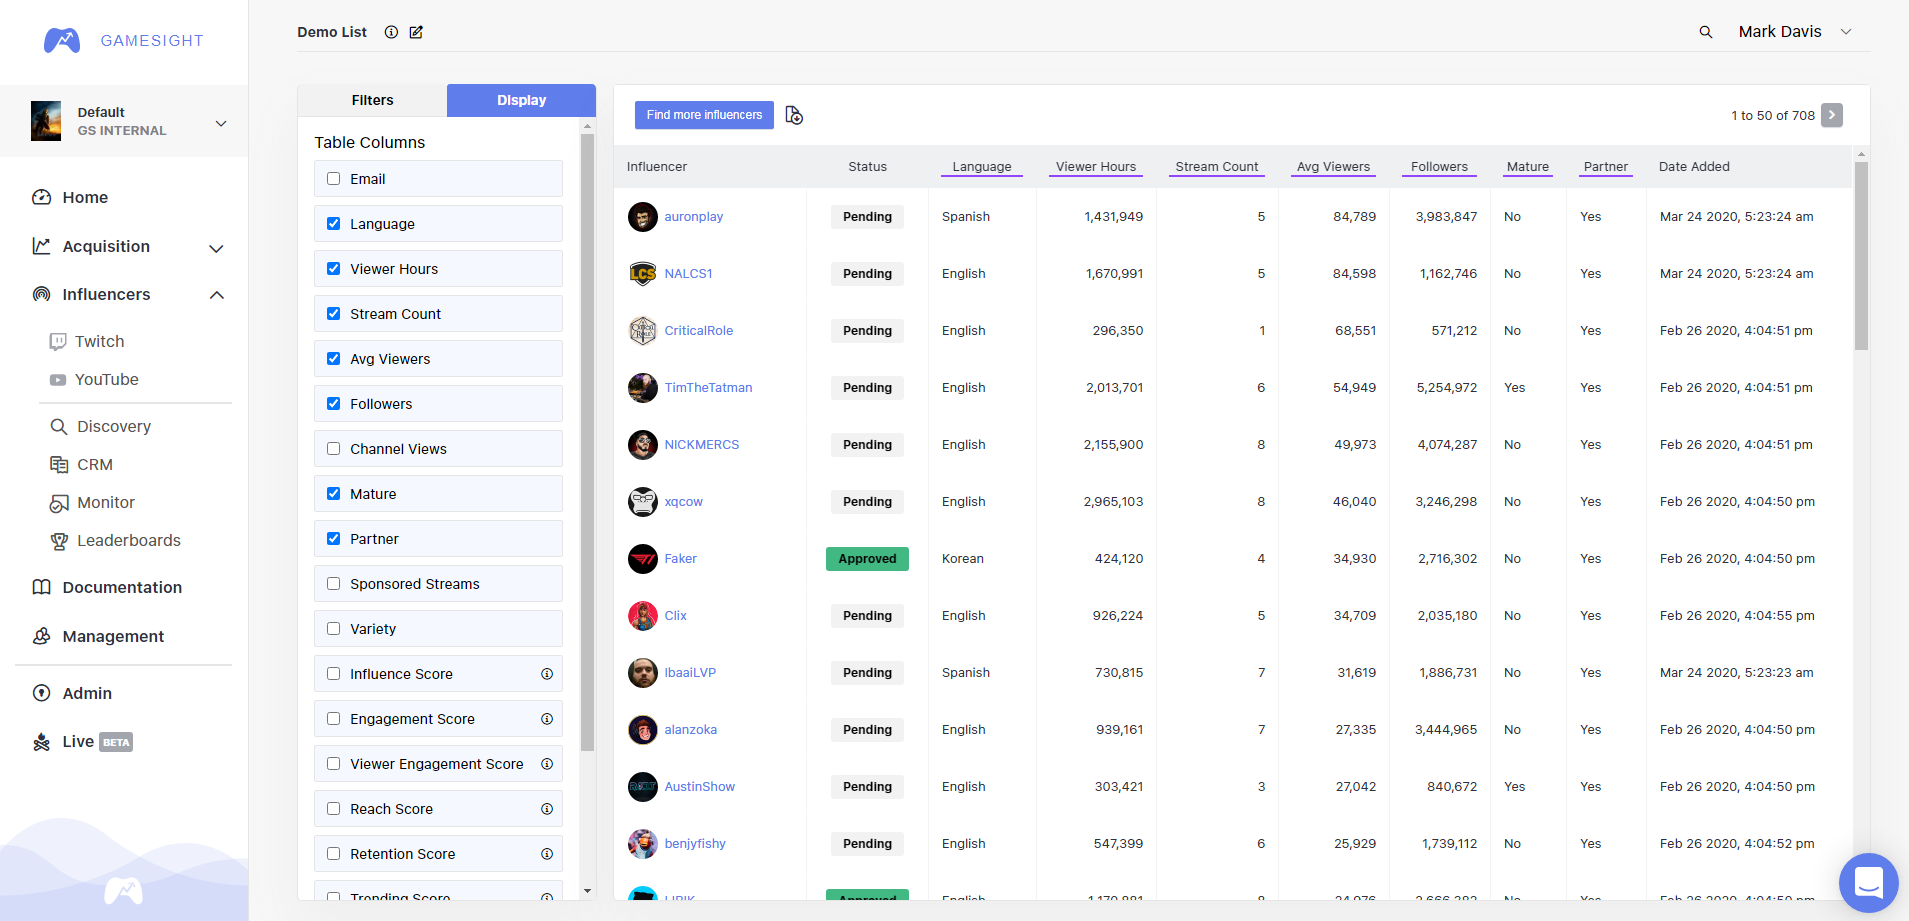Image resolution: width=1909 pixels, height=921 pixels.
Task: Click the Default account game thumbnail
Action: [46, 121]
